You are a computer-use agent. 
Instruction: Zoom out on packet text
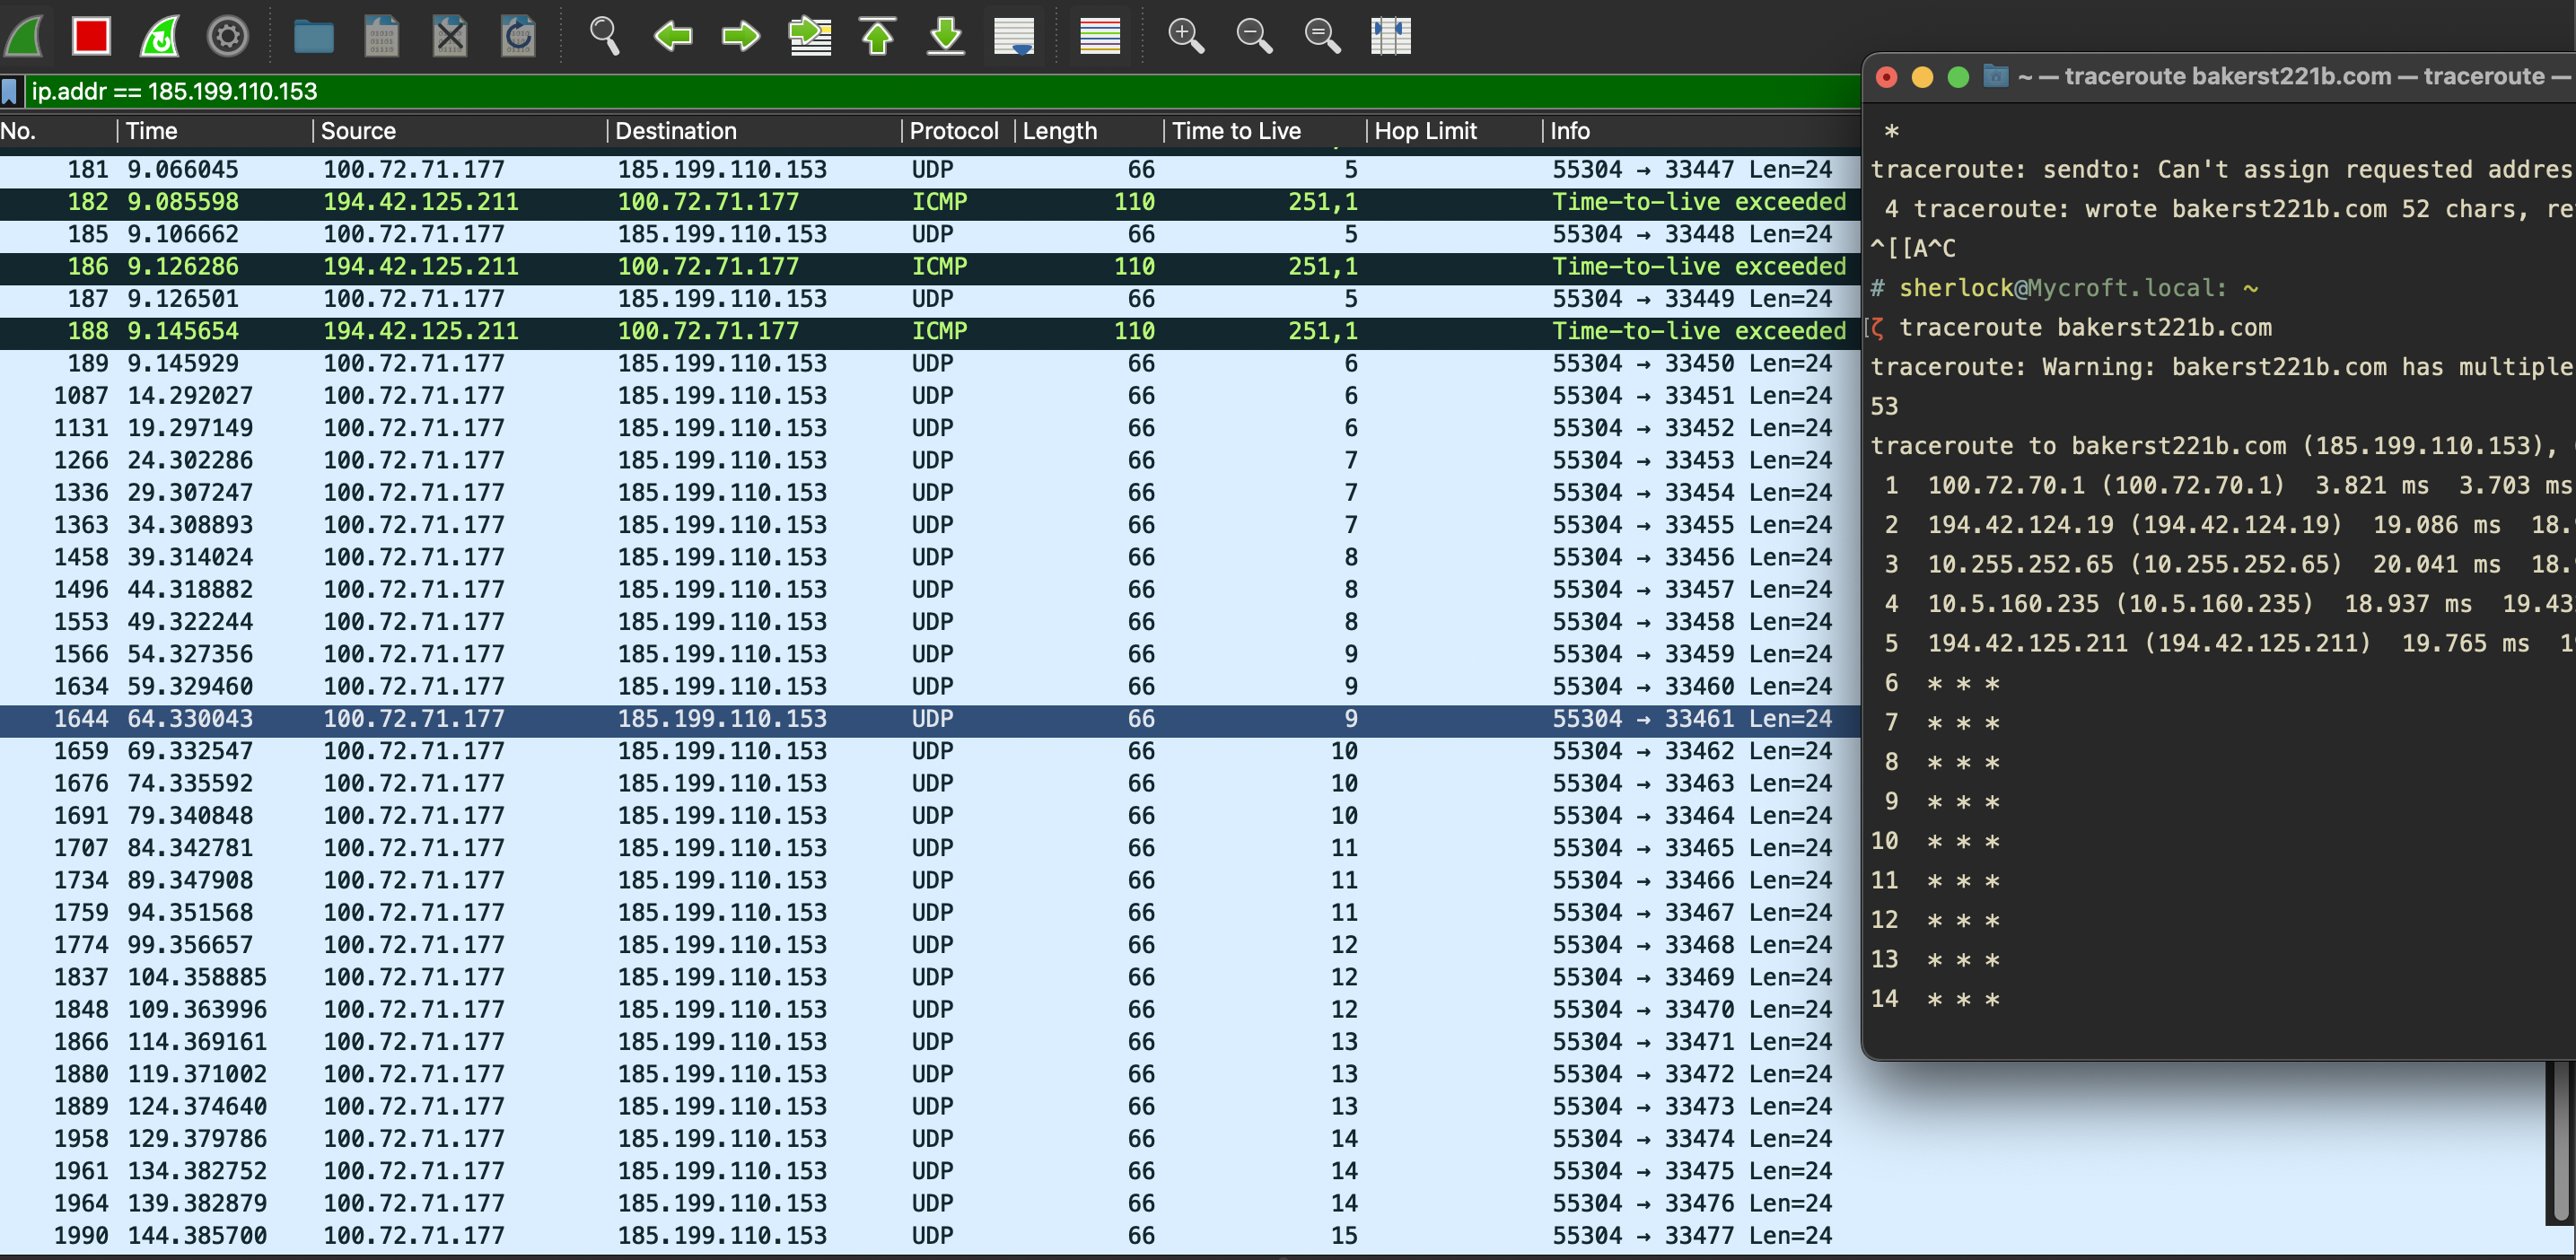(1254, 37)
